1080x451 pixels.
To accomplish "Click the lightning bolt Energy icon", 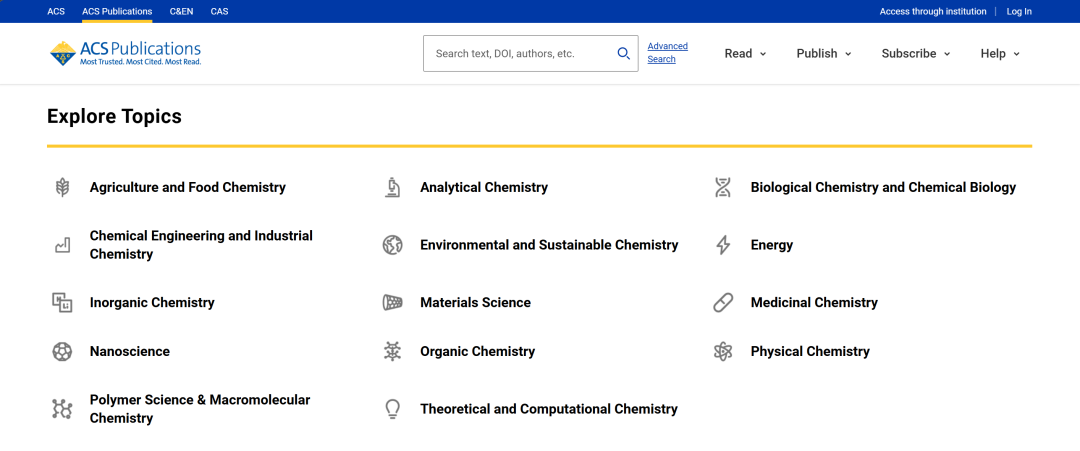I will tap(723, 245).
